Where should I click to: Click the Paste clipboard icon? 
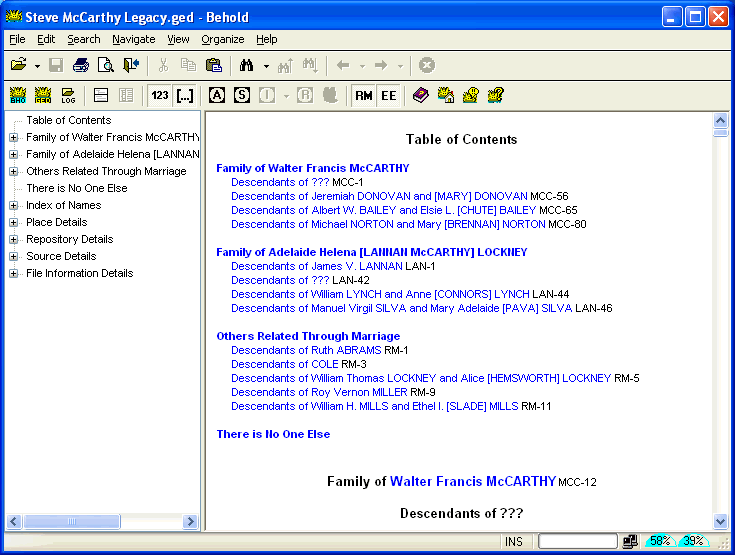tap(214, 65)
